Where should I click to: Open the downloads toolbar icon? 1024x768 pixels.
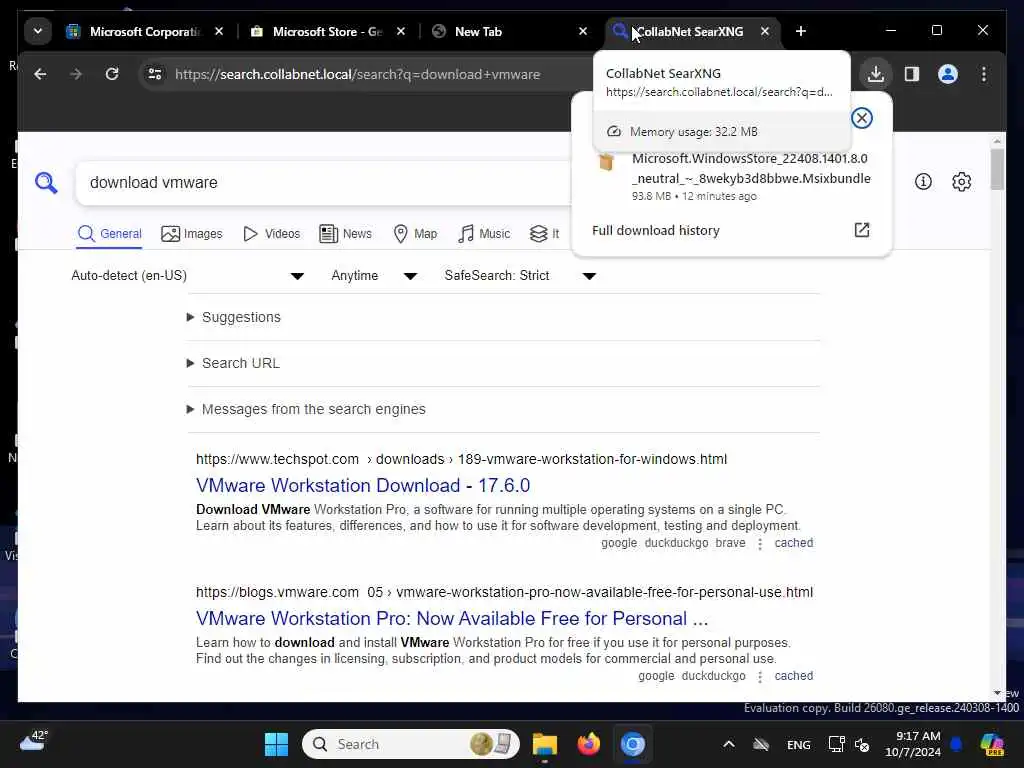click(x=876, y=74)
